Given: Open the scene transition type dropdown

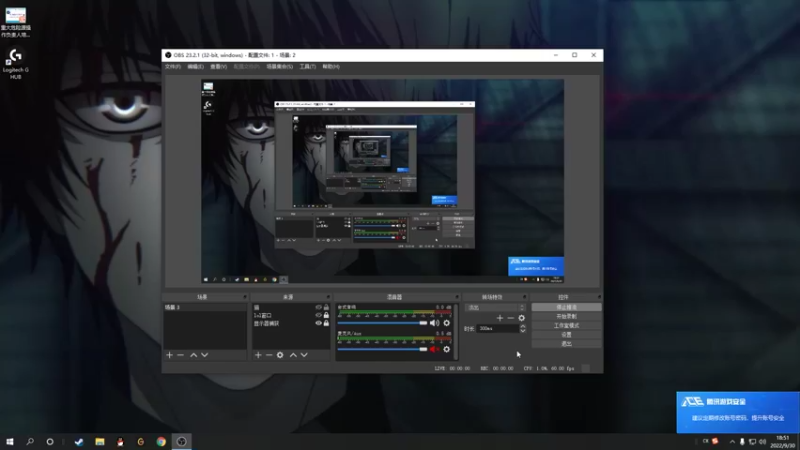Looking at the screenshot, I should [494, 307].
